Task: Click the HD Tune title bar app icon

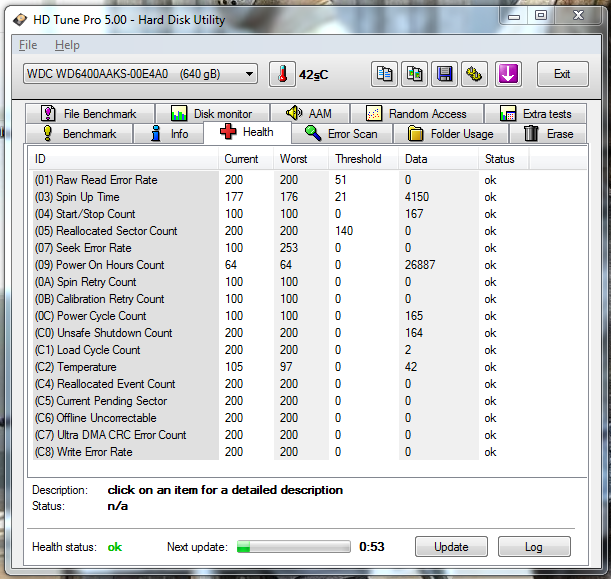Action: [20, 19]
